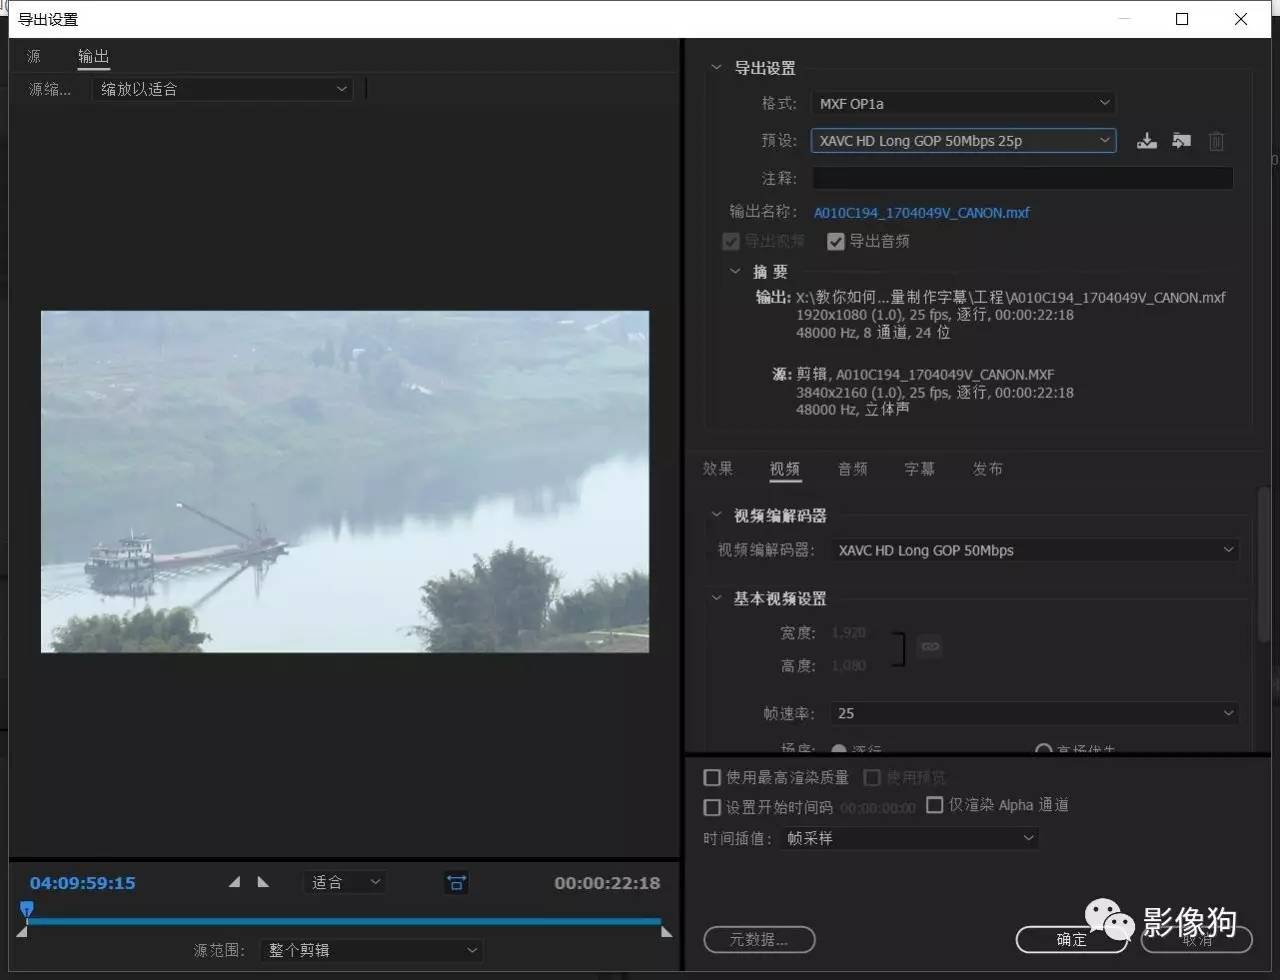Viewport: 1280px width, 980px height.
Task: Click the Set Out Point triangle icon
Action: (263, 882)
